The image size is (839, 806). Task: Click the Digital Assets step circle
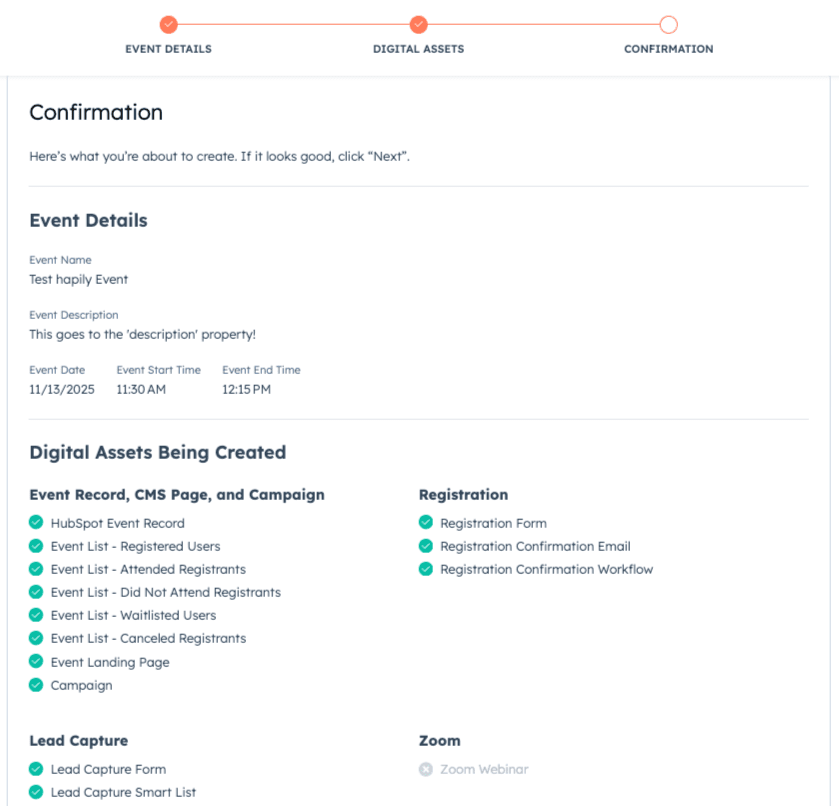[418, 24]
